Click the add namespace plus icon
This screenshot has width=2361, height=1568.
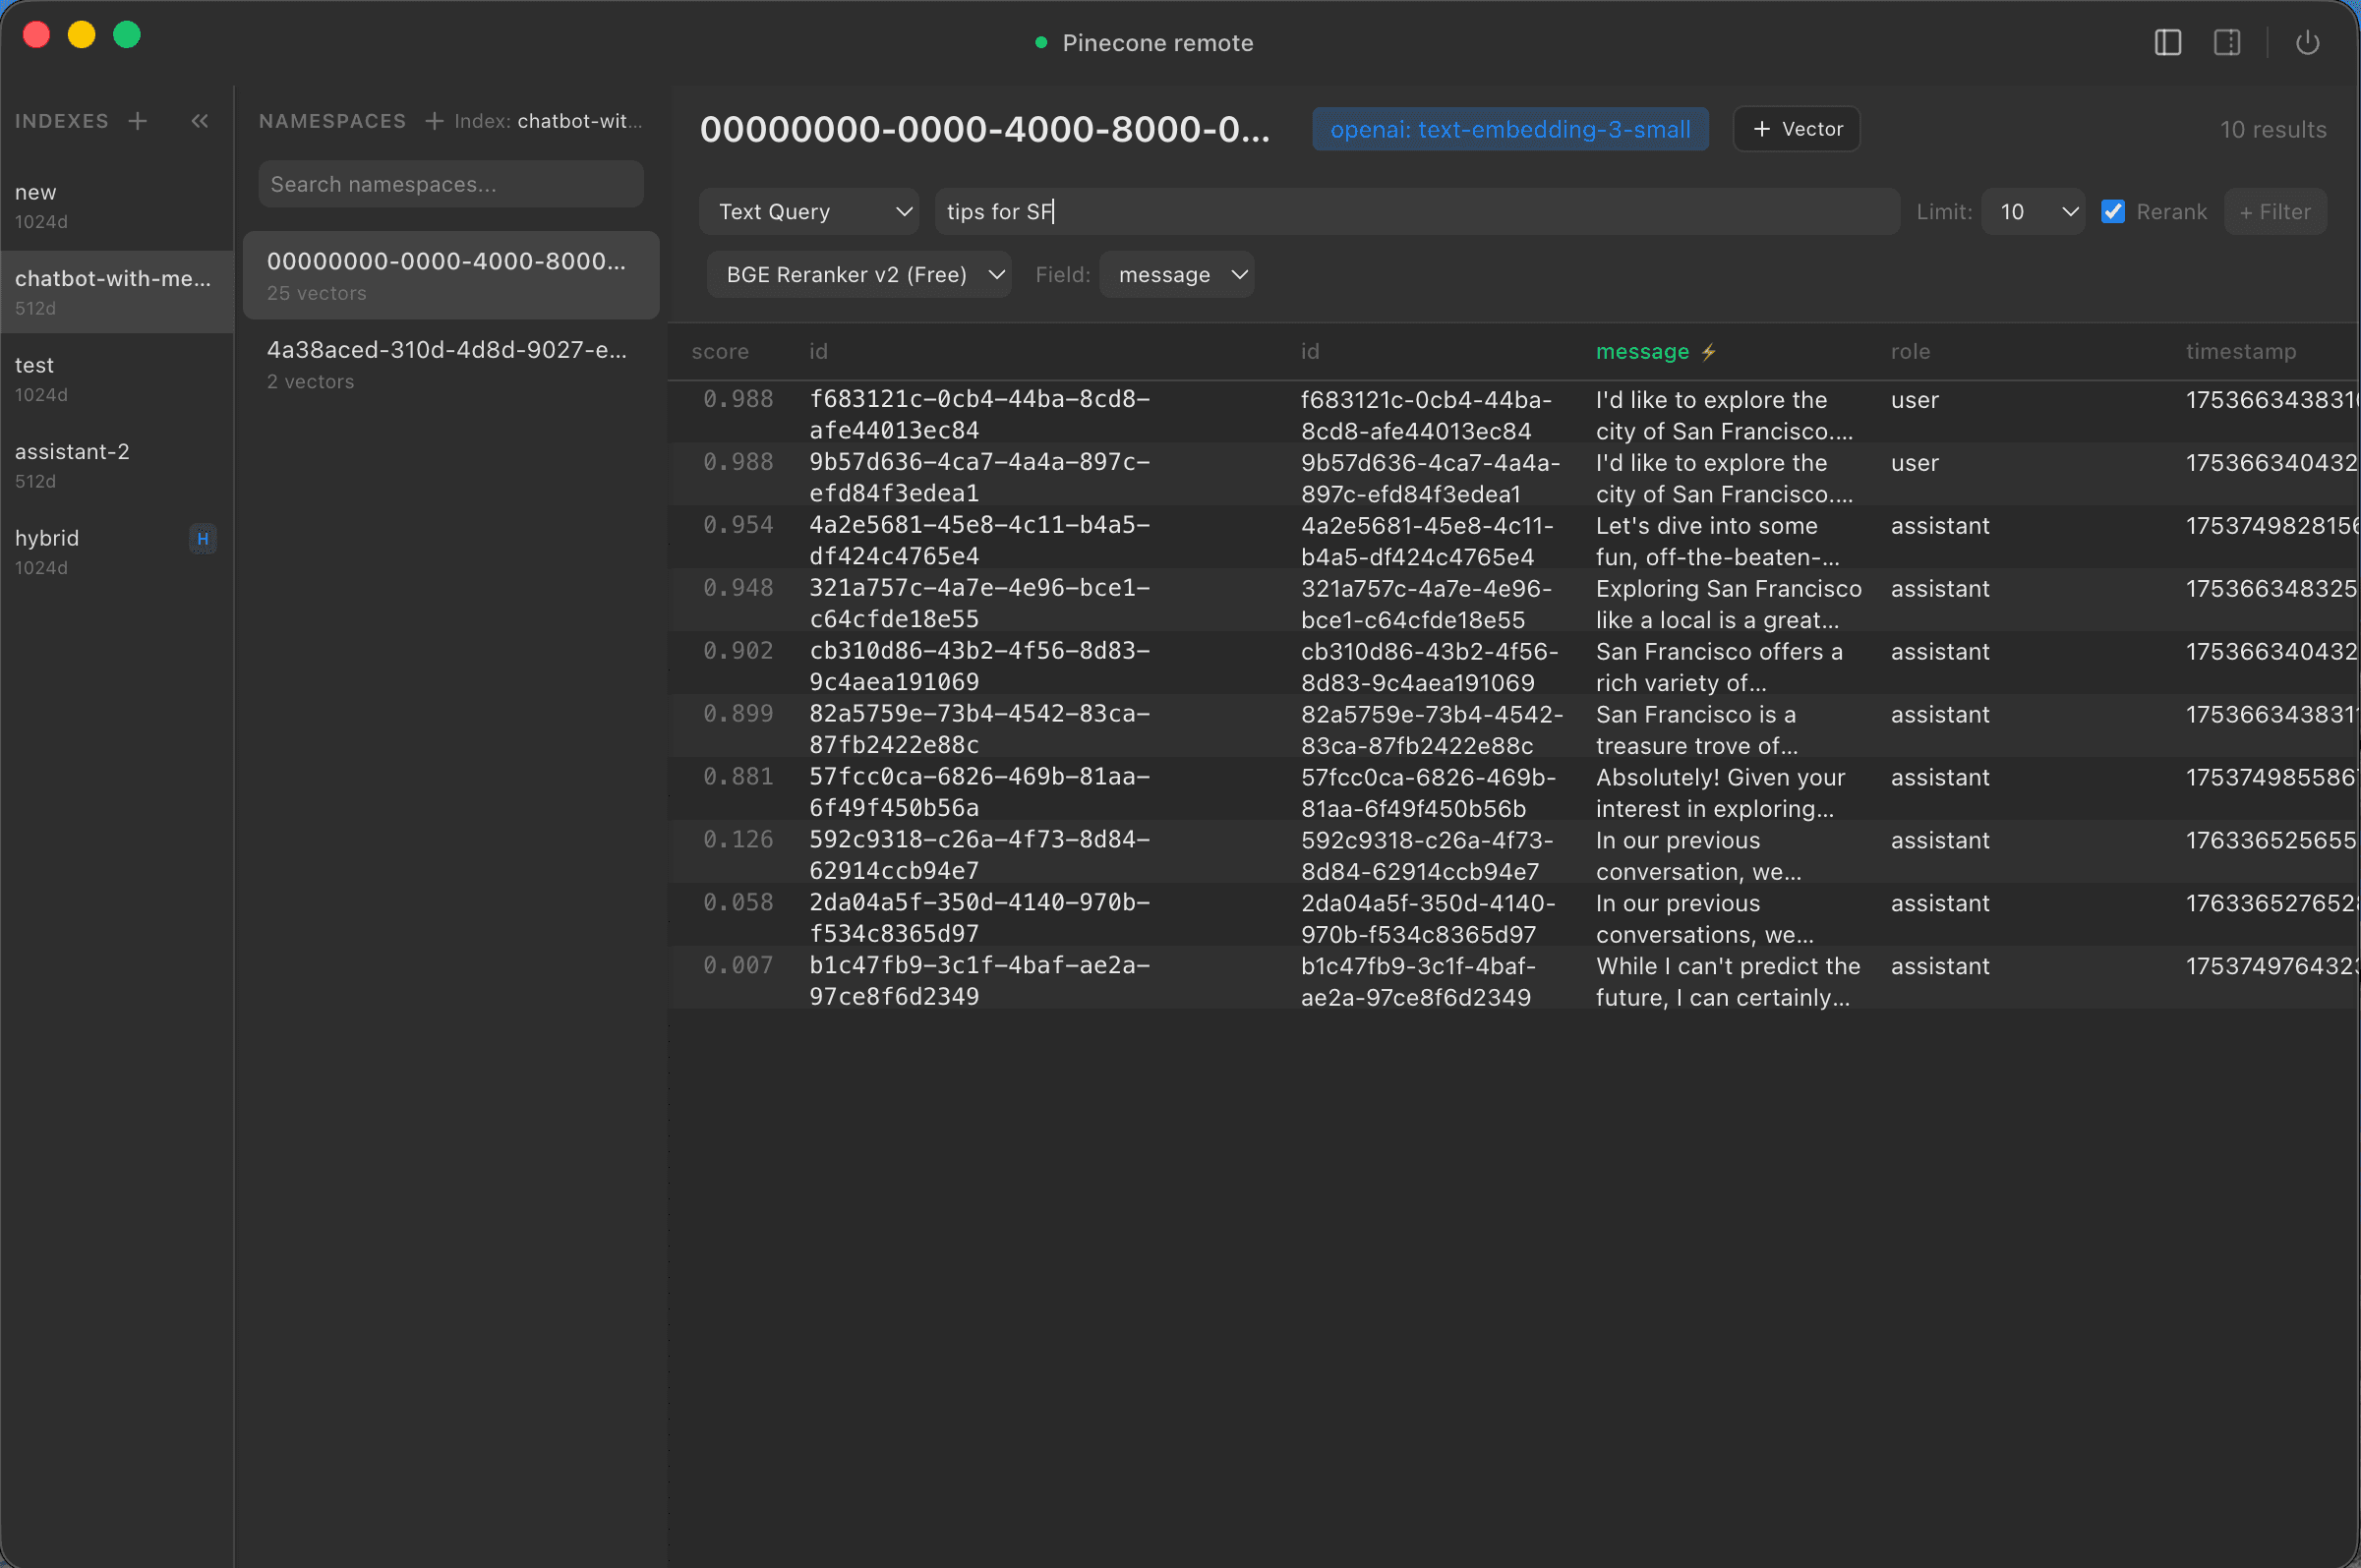tap(434, 121)
